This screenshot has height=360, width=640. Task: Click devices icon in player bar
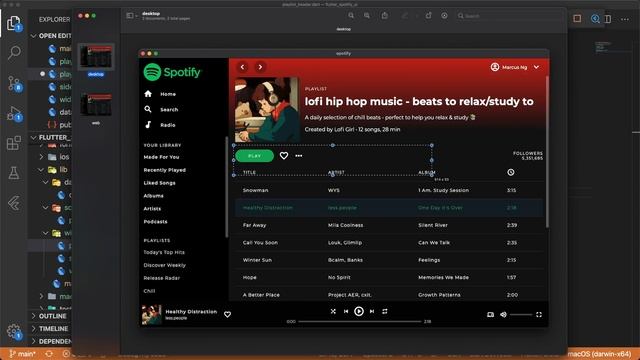[490, 315]
